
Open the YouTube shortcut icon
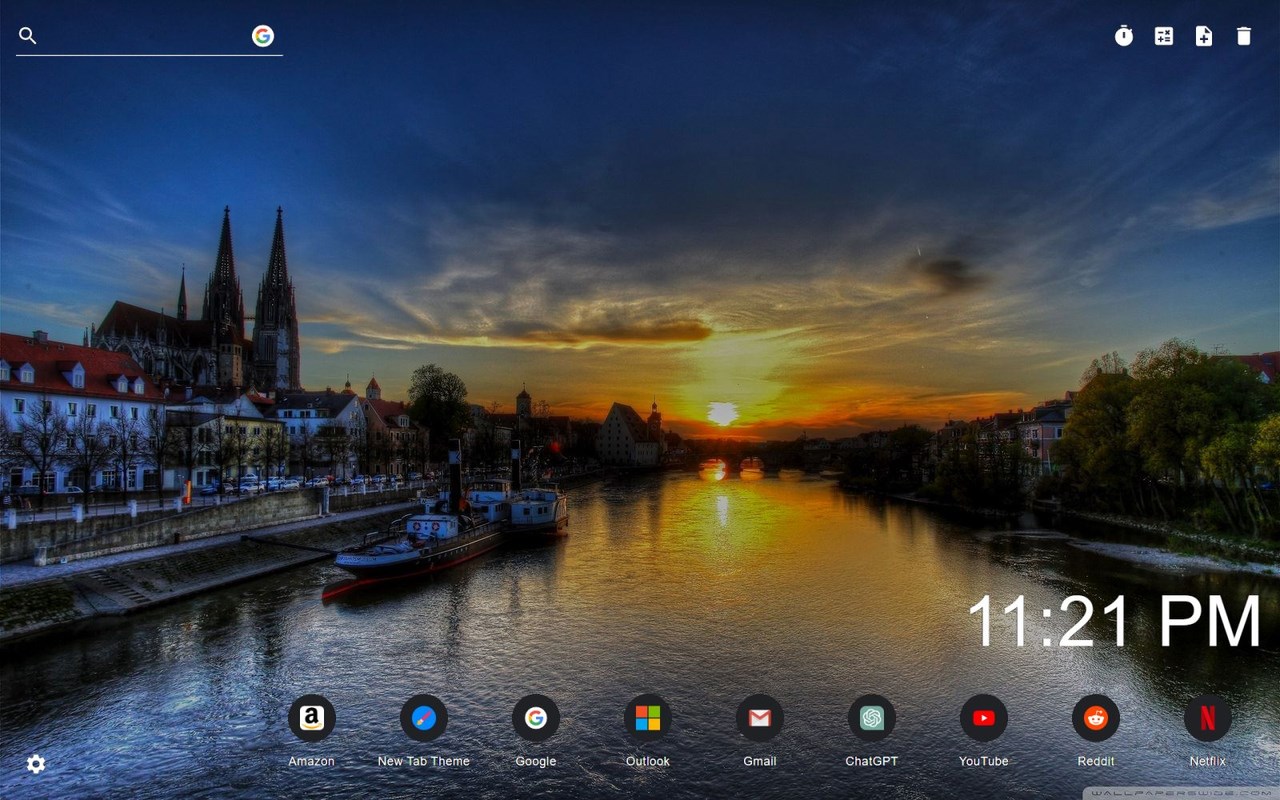[984, 718]
